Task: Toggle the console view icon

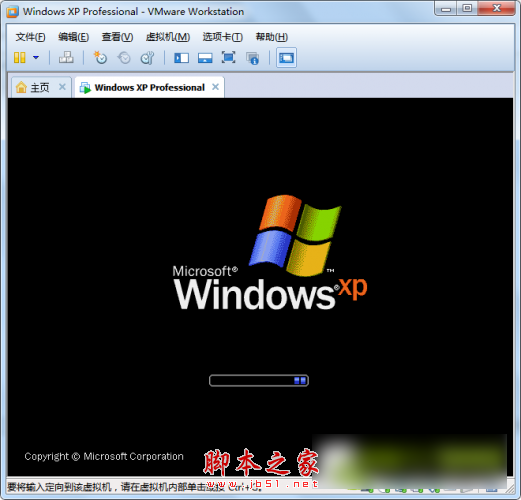Action: coord(286,58)
